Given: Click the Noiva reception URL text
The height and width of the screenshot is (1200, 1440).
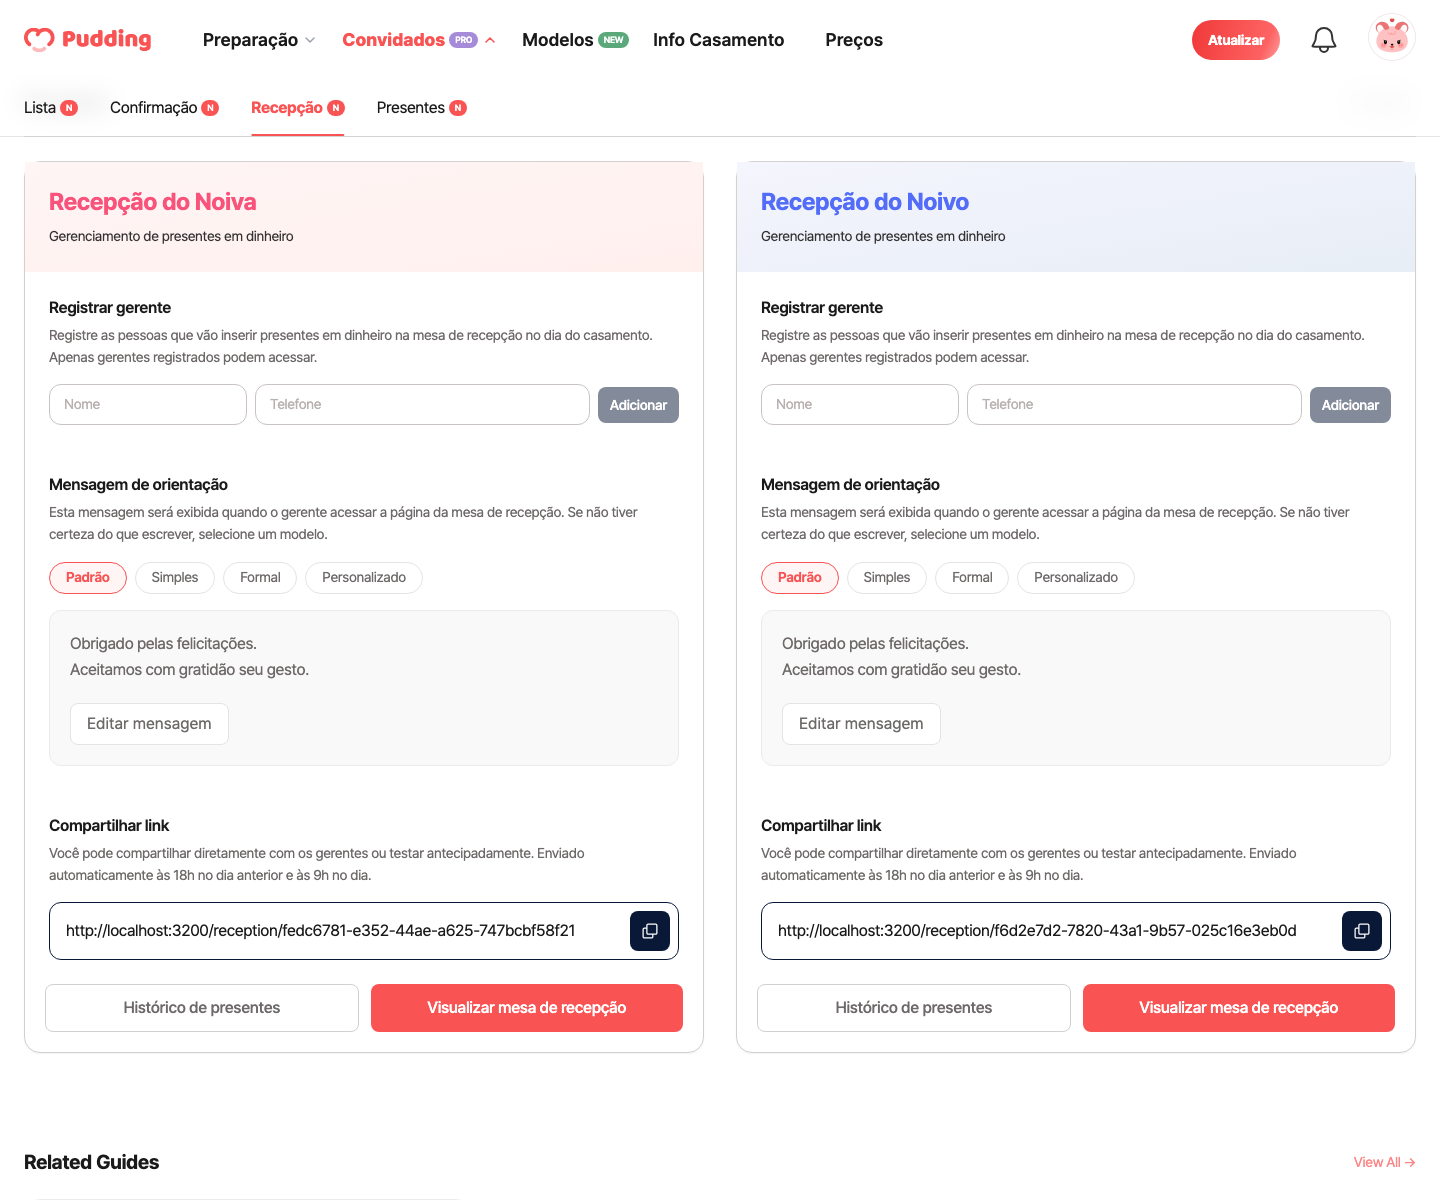Looking at the screenshot, I should tap(321, 931).
